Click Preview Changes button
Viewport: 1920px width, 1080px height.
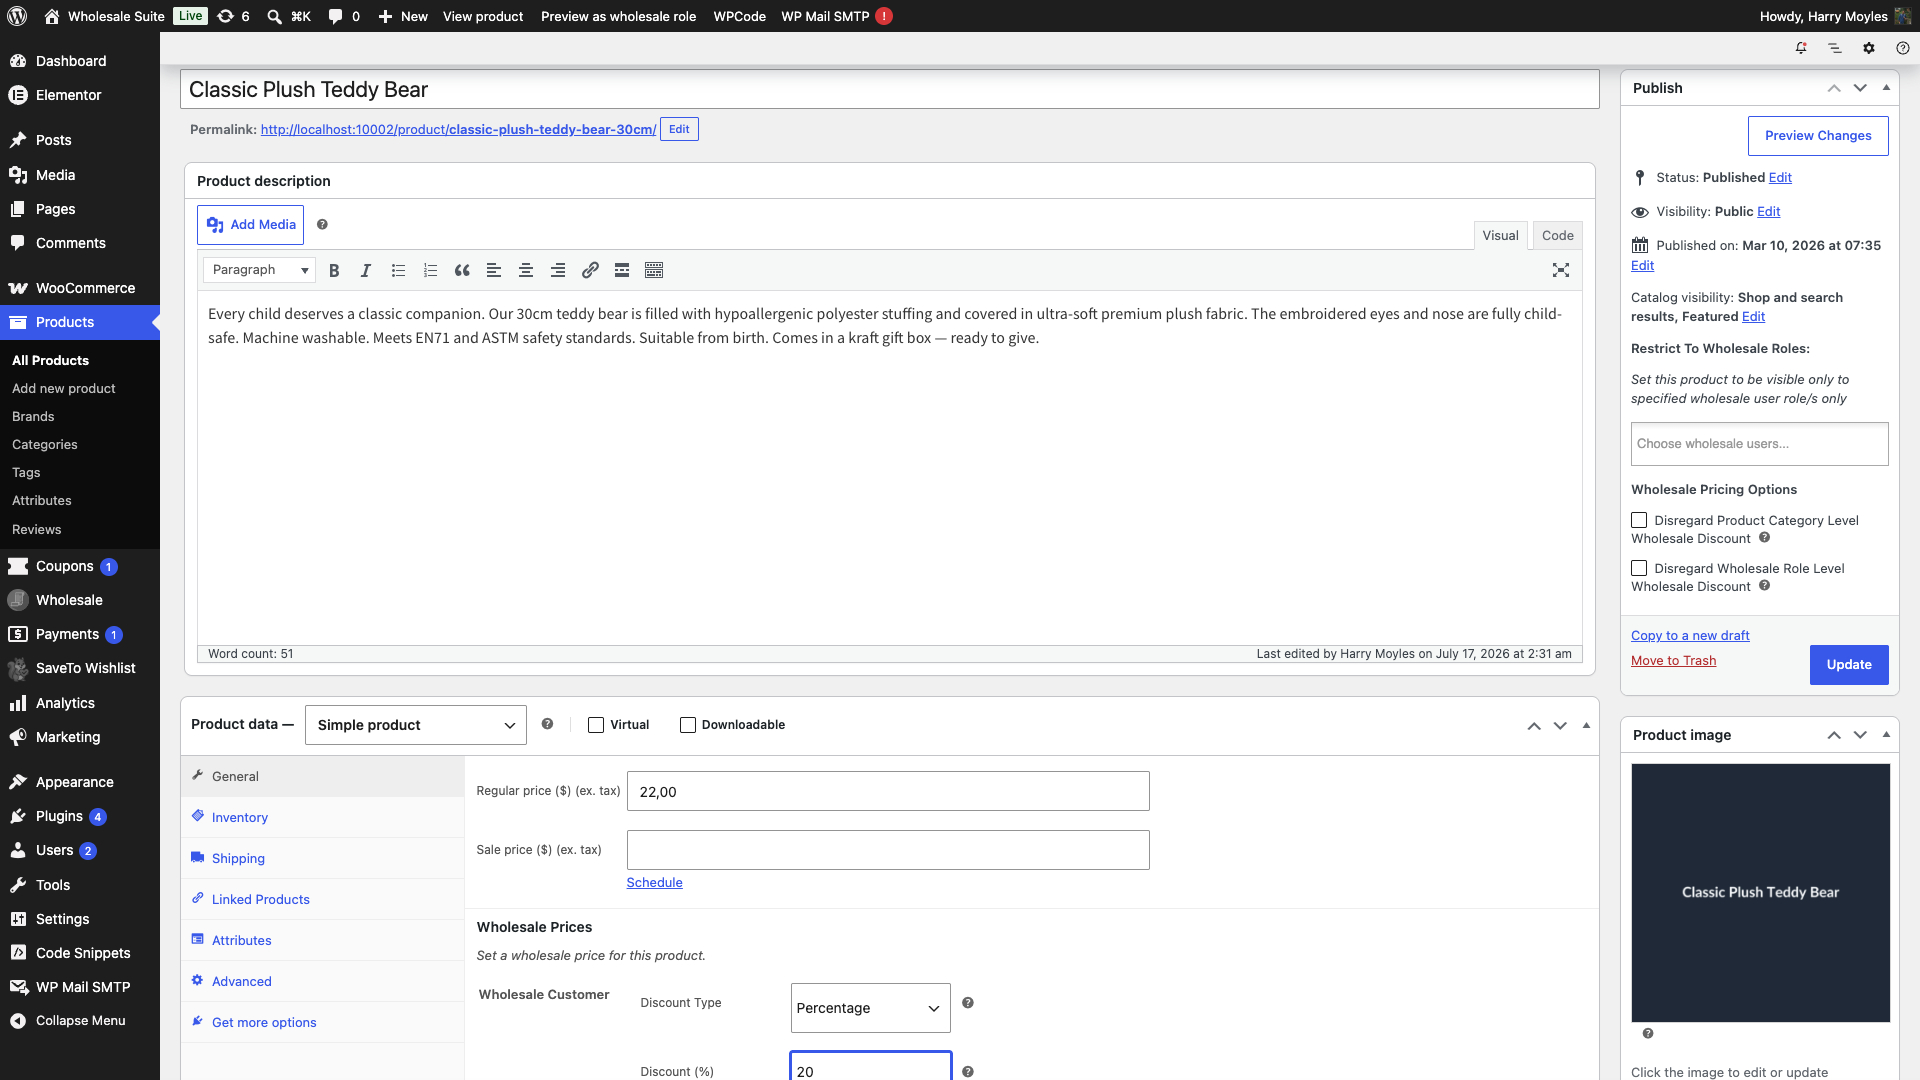pyautogui.click(x=1818, y=136)
